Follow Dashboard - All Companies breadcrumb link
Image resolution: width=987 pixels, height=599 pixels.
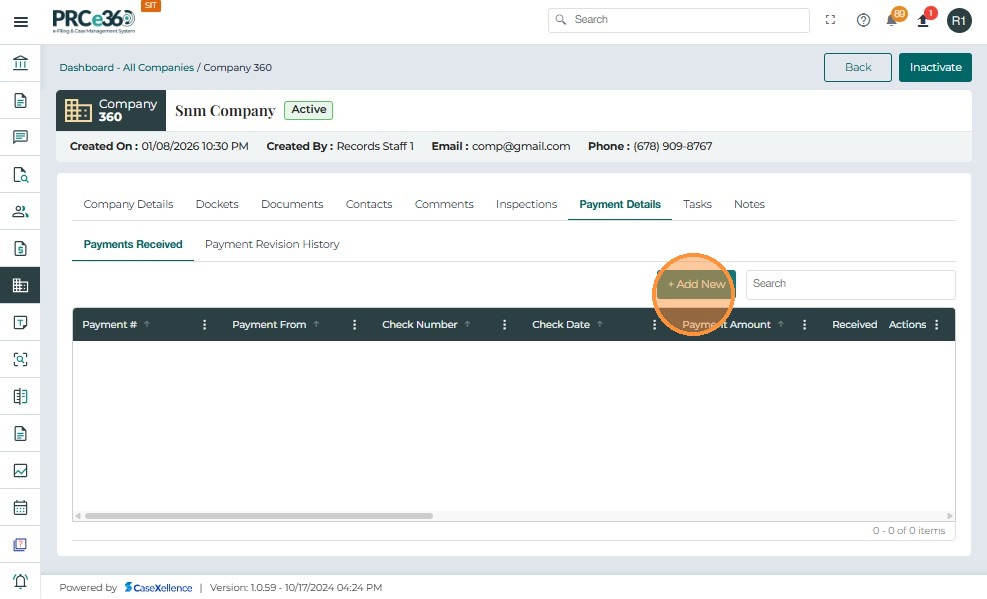127,67
